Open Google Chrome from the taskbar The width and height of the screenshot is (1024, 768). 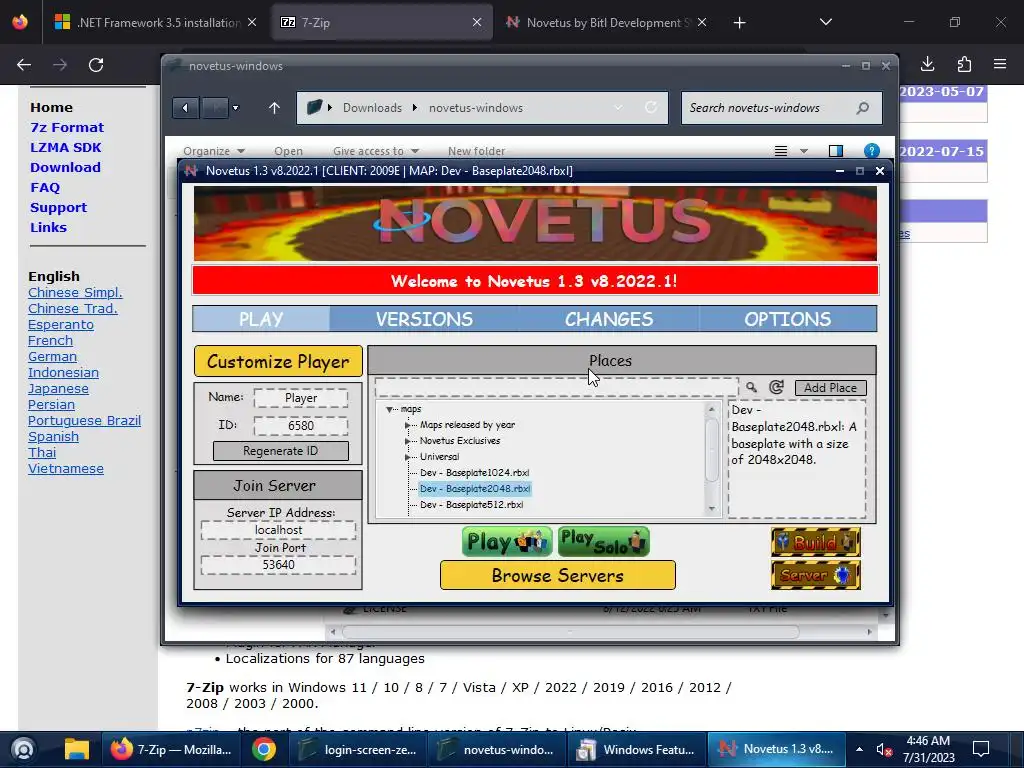click(x=264, y=749)
